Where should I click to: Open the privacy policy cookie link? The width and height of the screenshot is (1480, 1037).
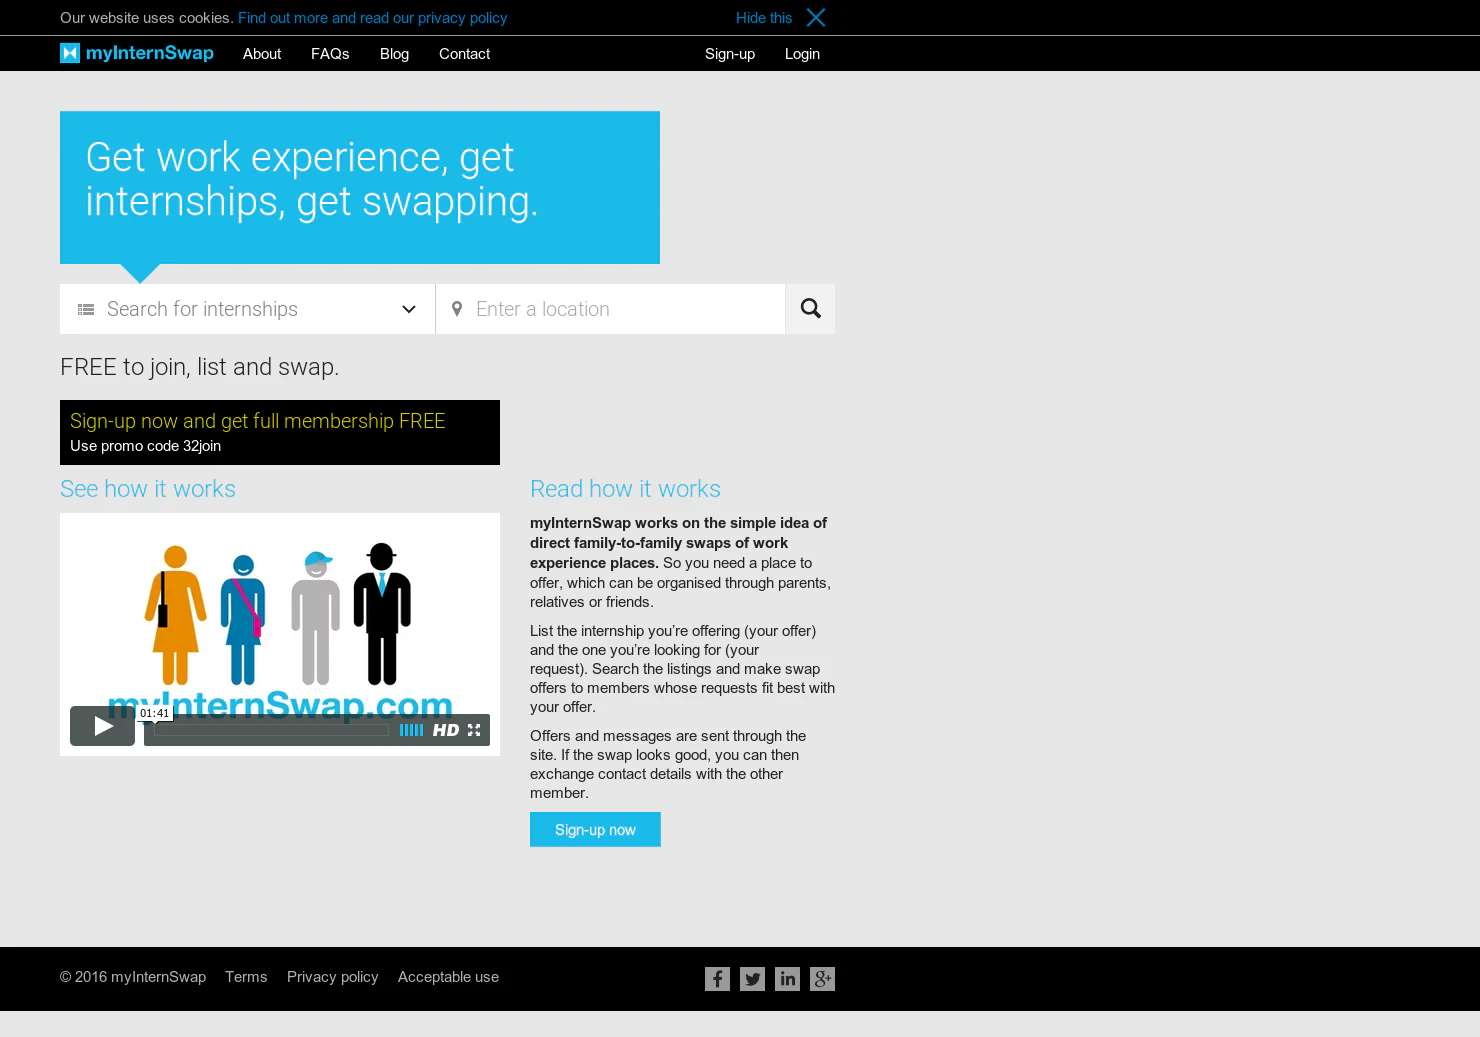(x=372, y=18)
